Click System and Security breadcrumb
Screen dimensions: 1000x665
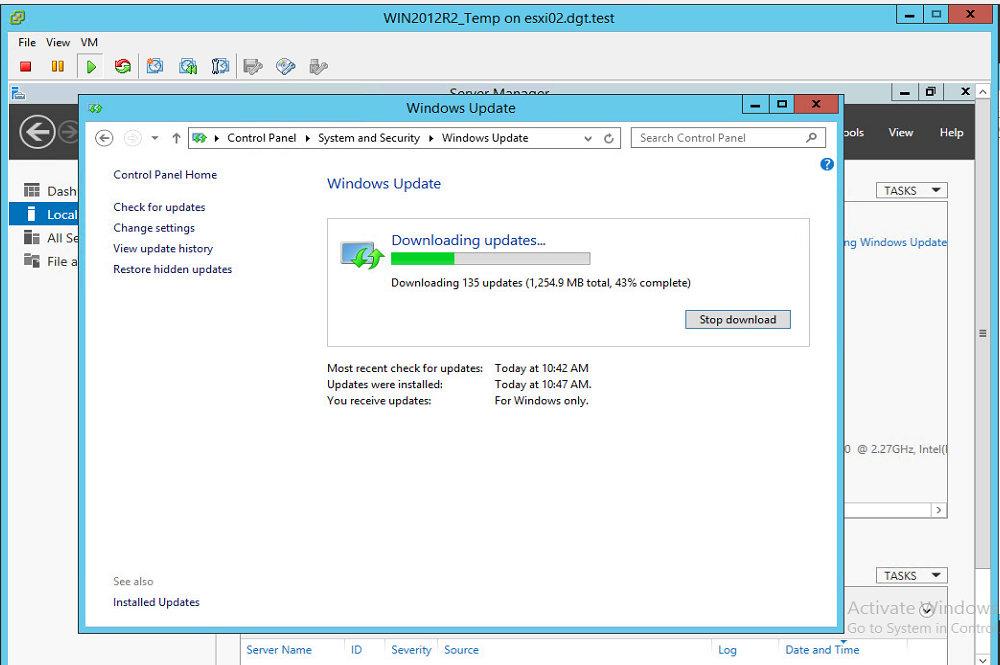(369, 138)
